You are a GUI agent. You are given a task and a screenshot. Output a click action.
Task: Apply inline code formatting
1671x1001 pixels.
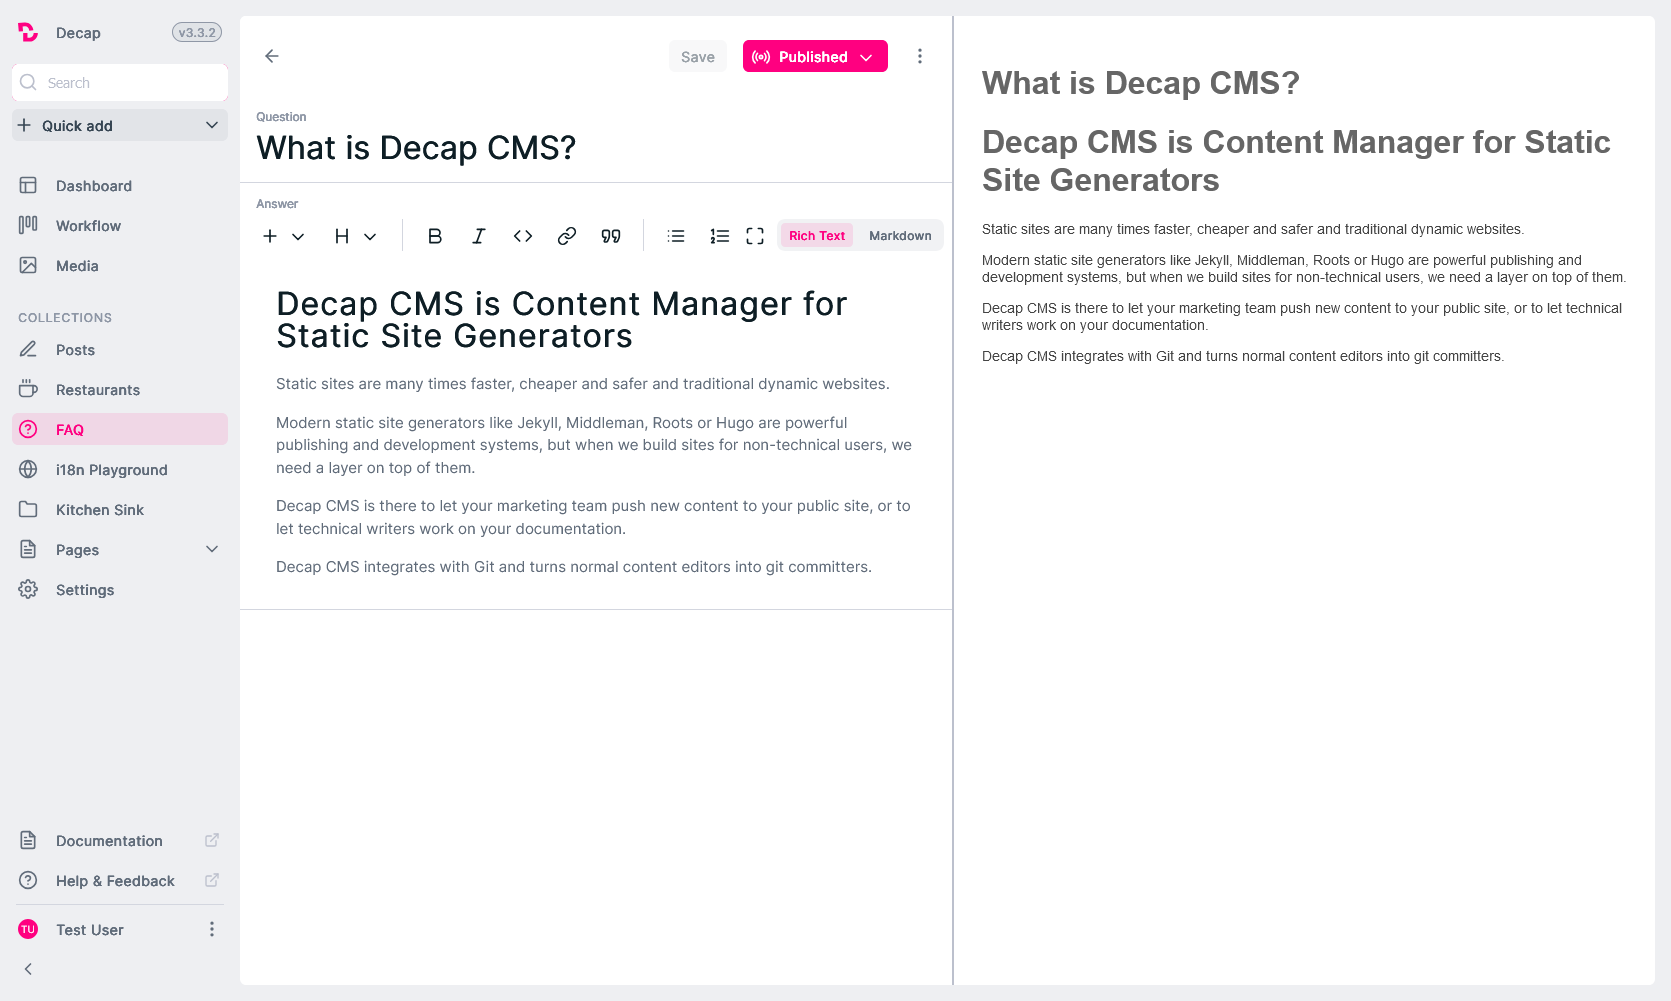click(x=523, y=236)
